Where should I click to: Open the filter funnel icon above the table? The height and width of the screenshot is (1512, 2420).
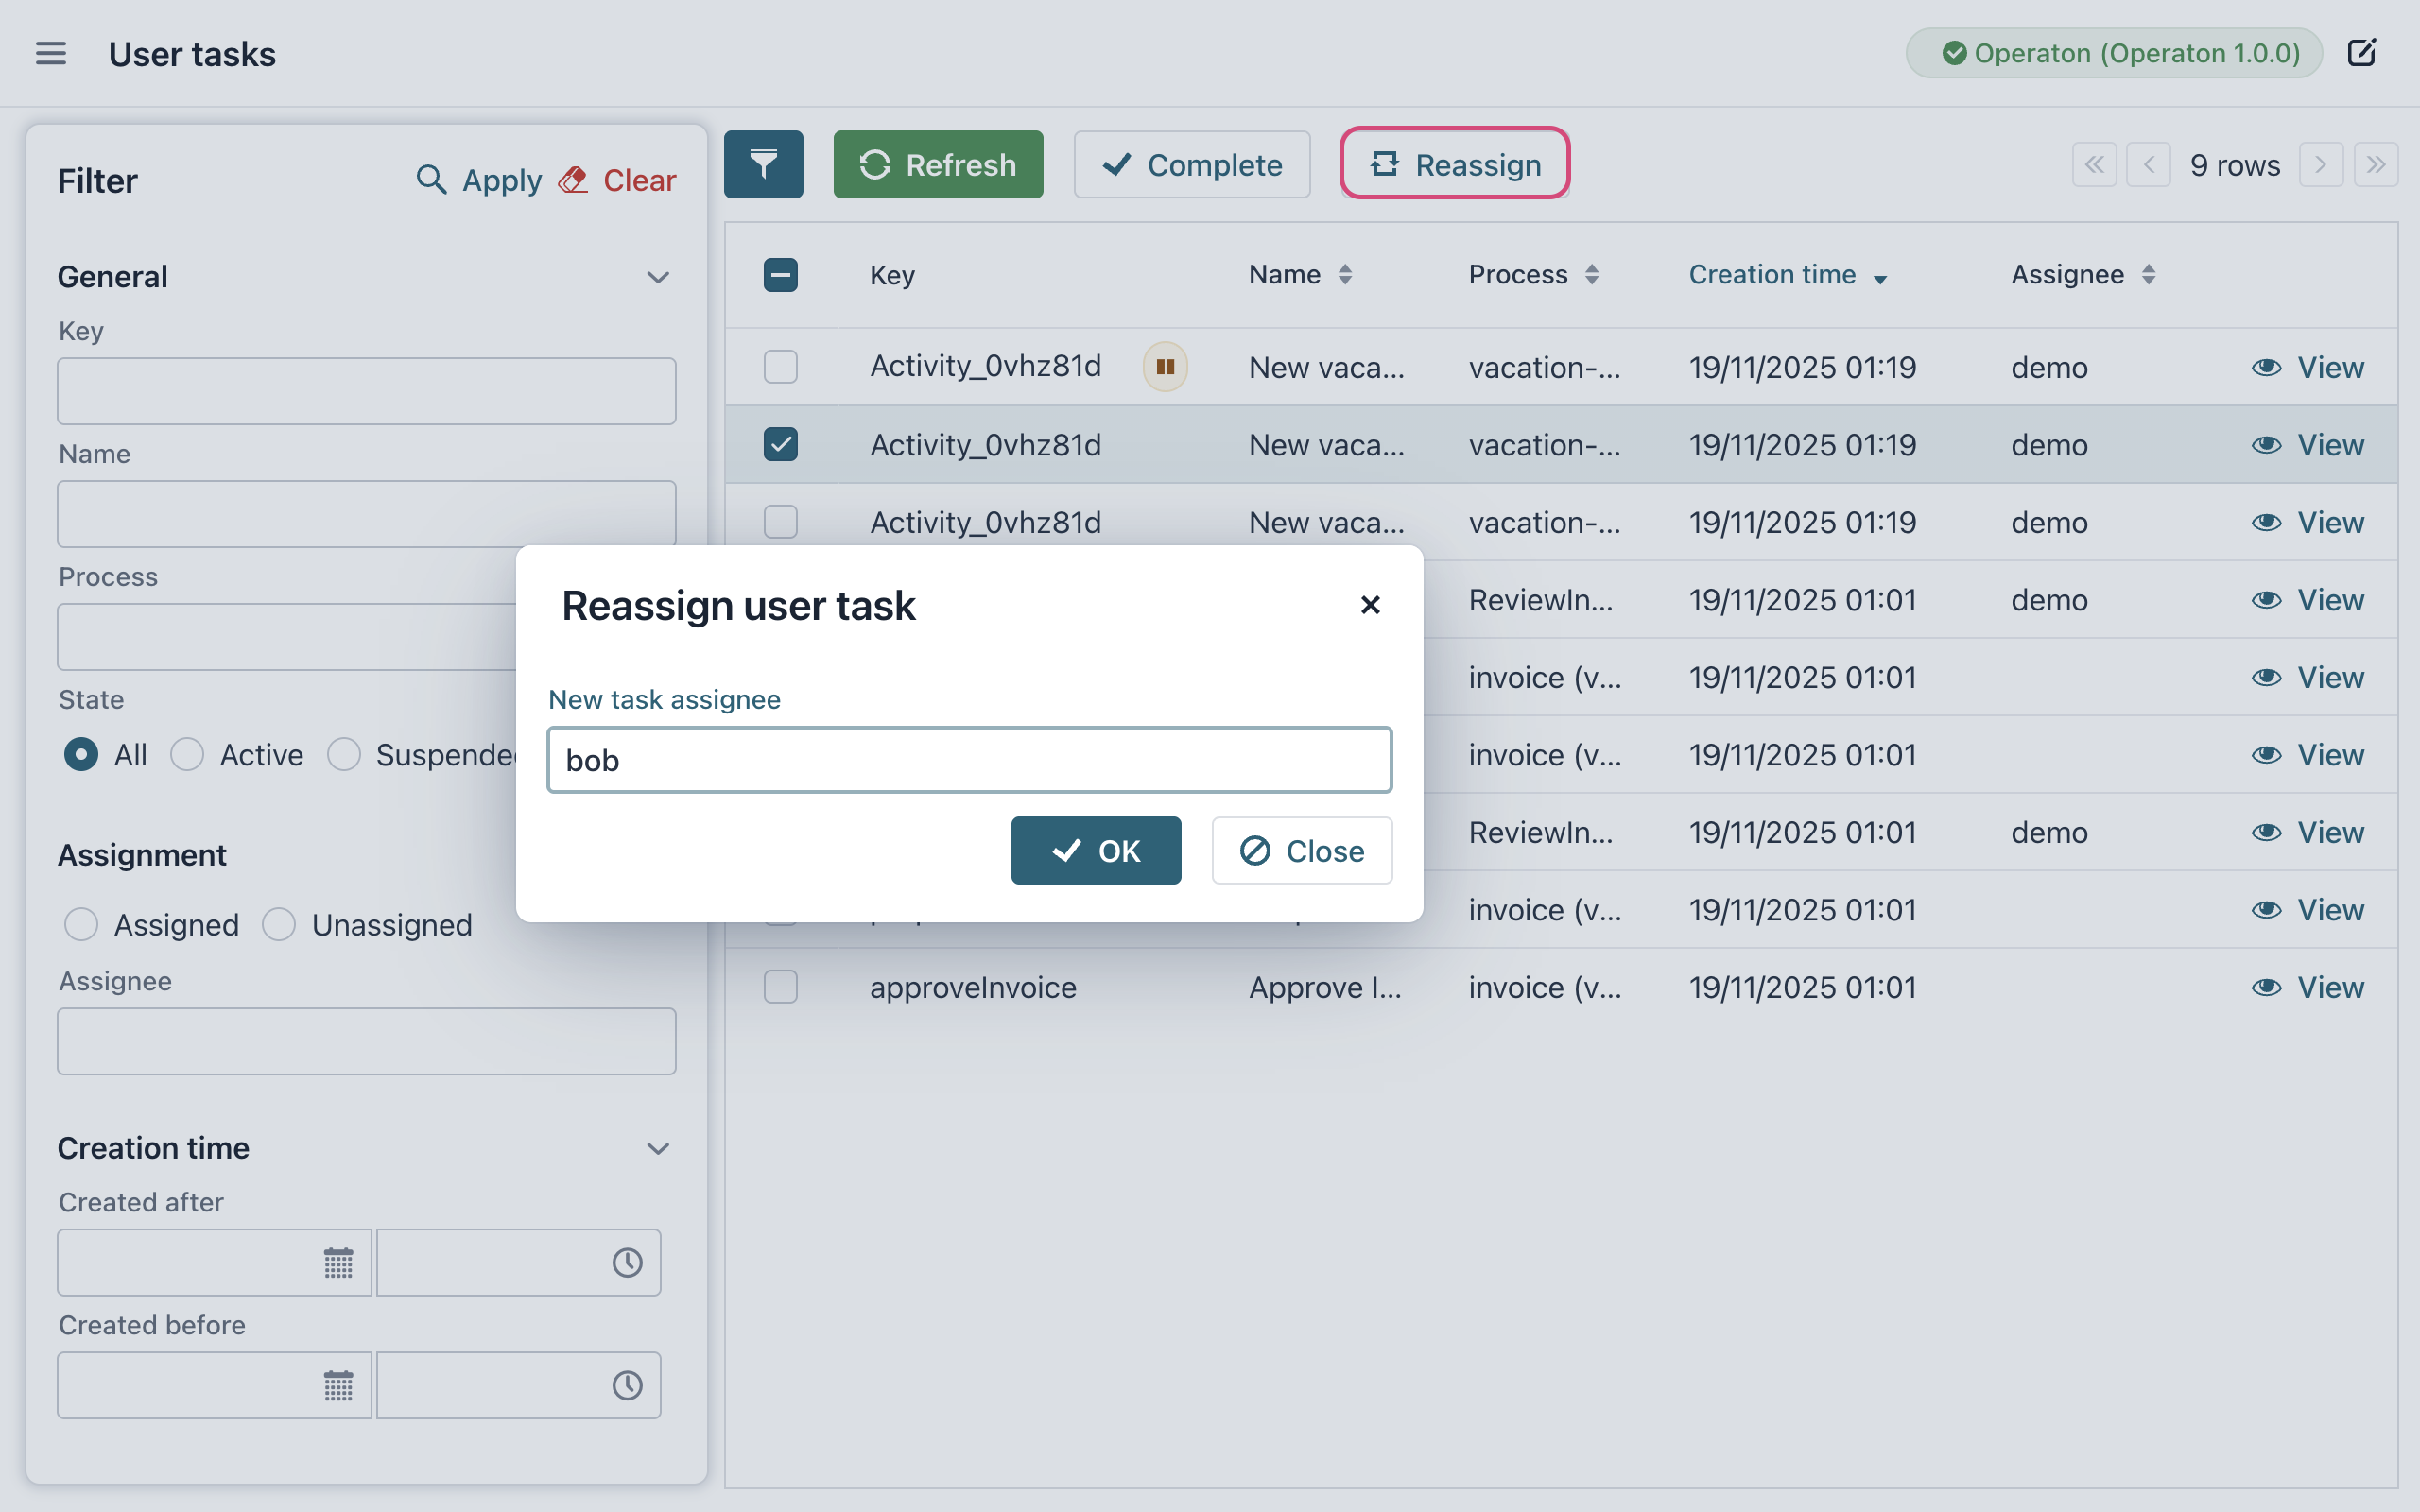pyautogui.click(x=763, y=164)
